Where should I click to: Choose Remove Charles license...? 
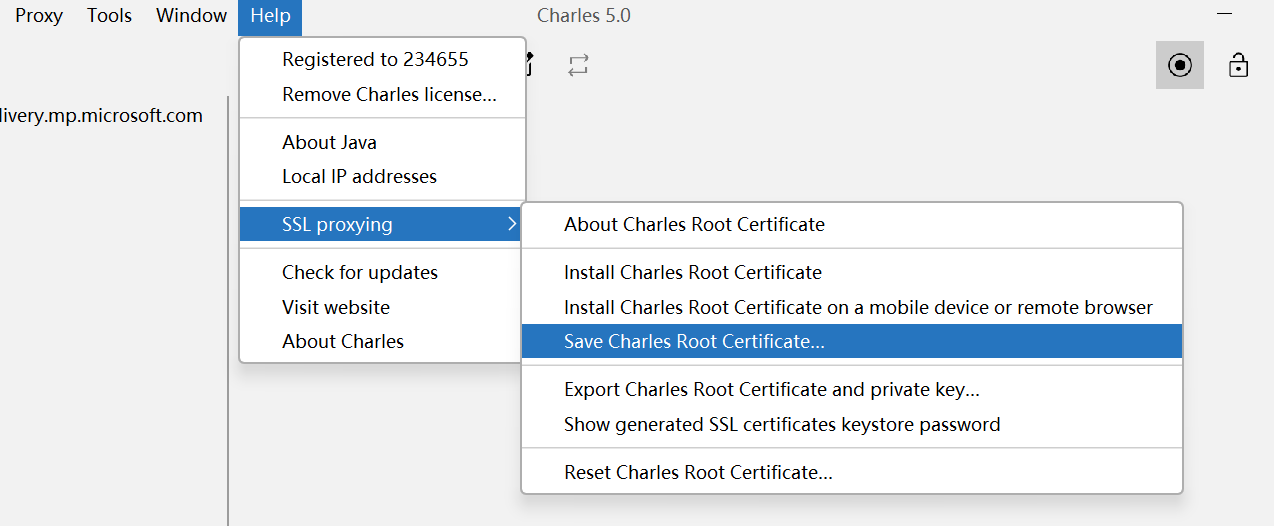point(383,95)
